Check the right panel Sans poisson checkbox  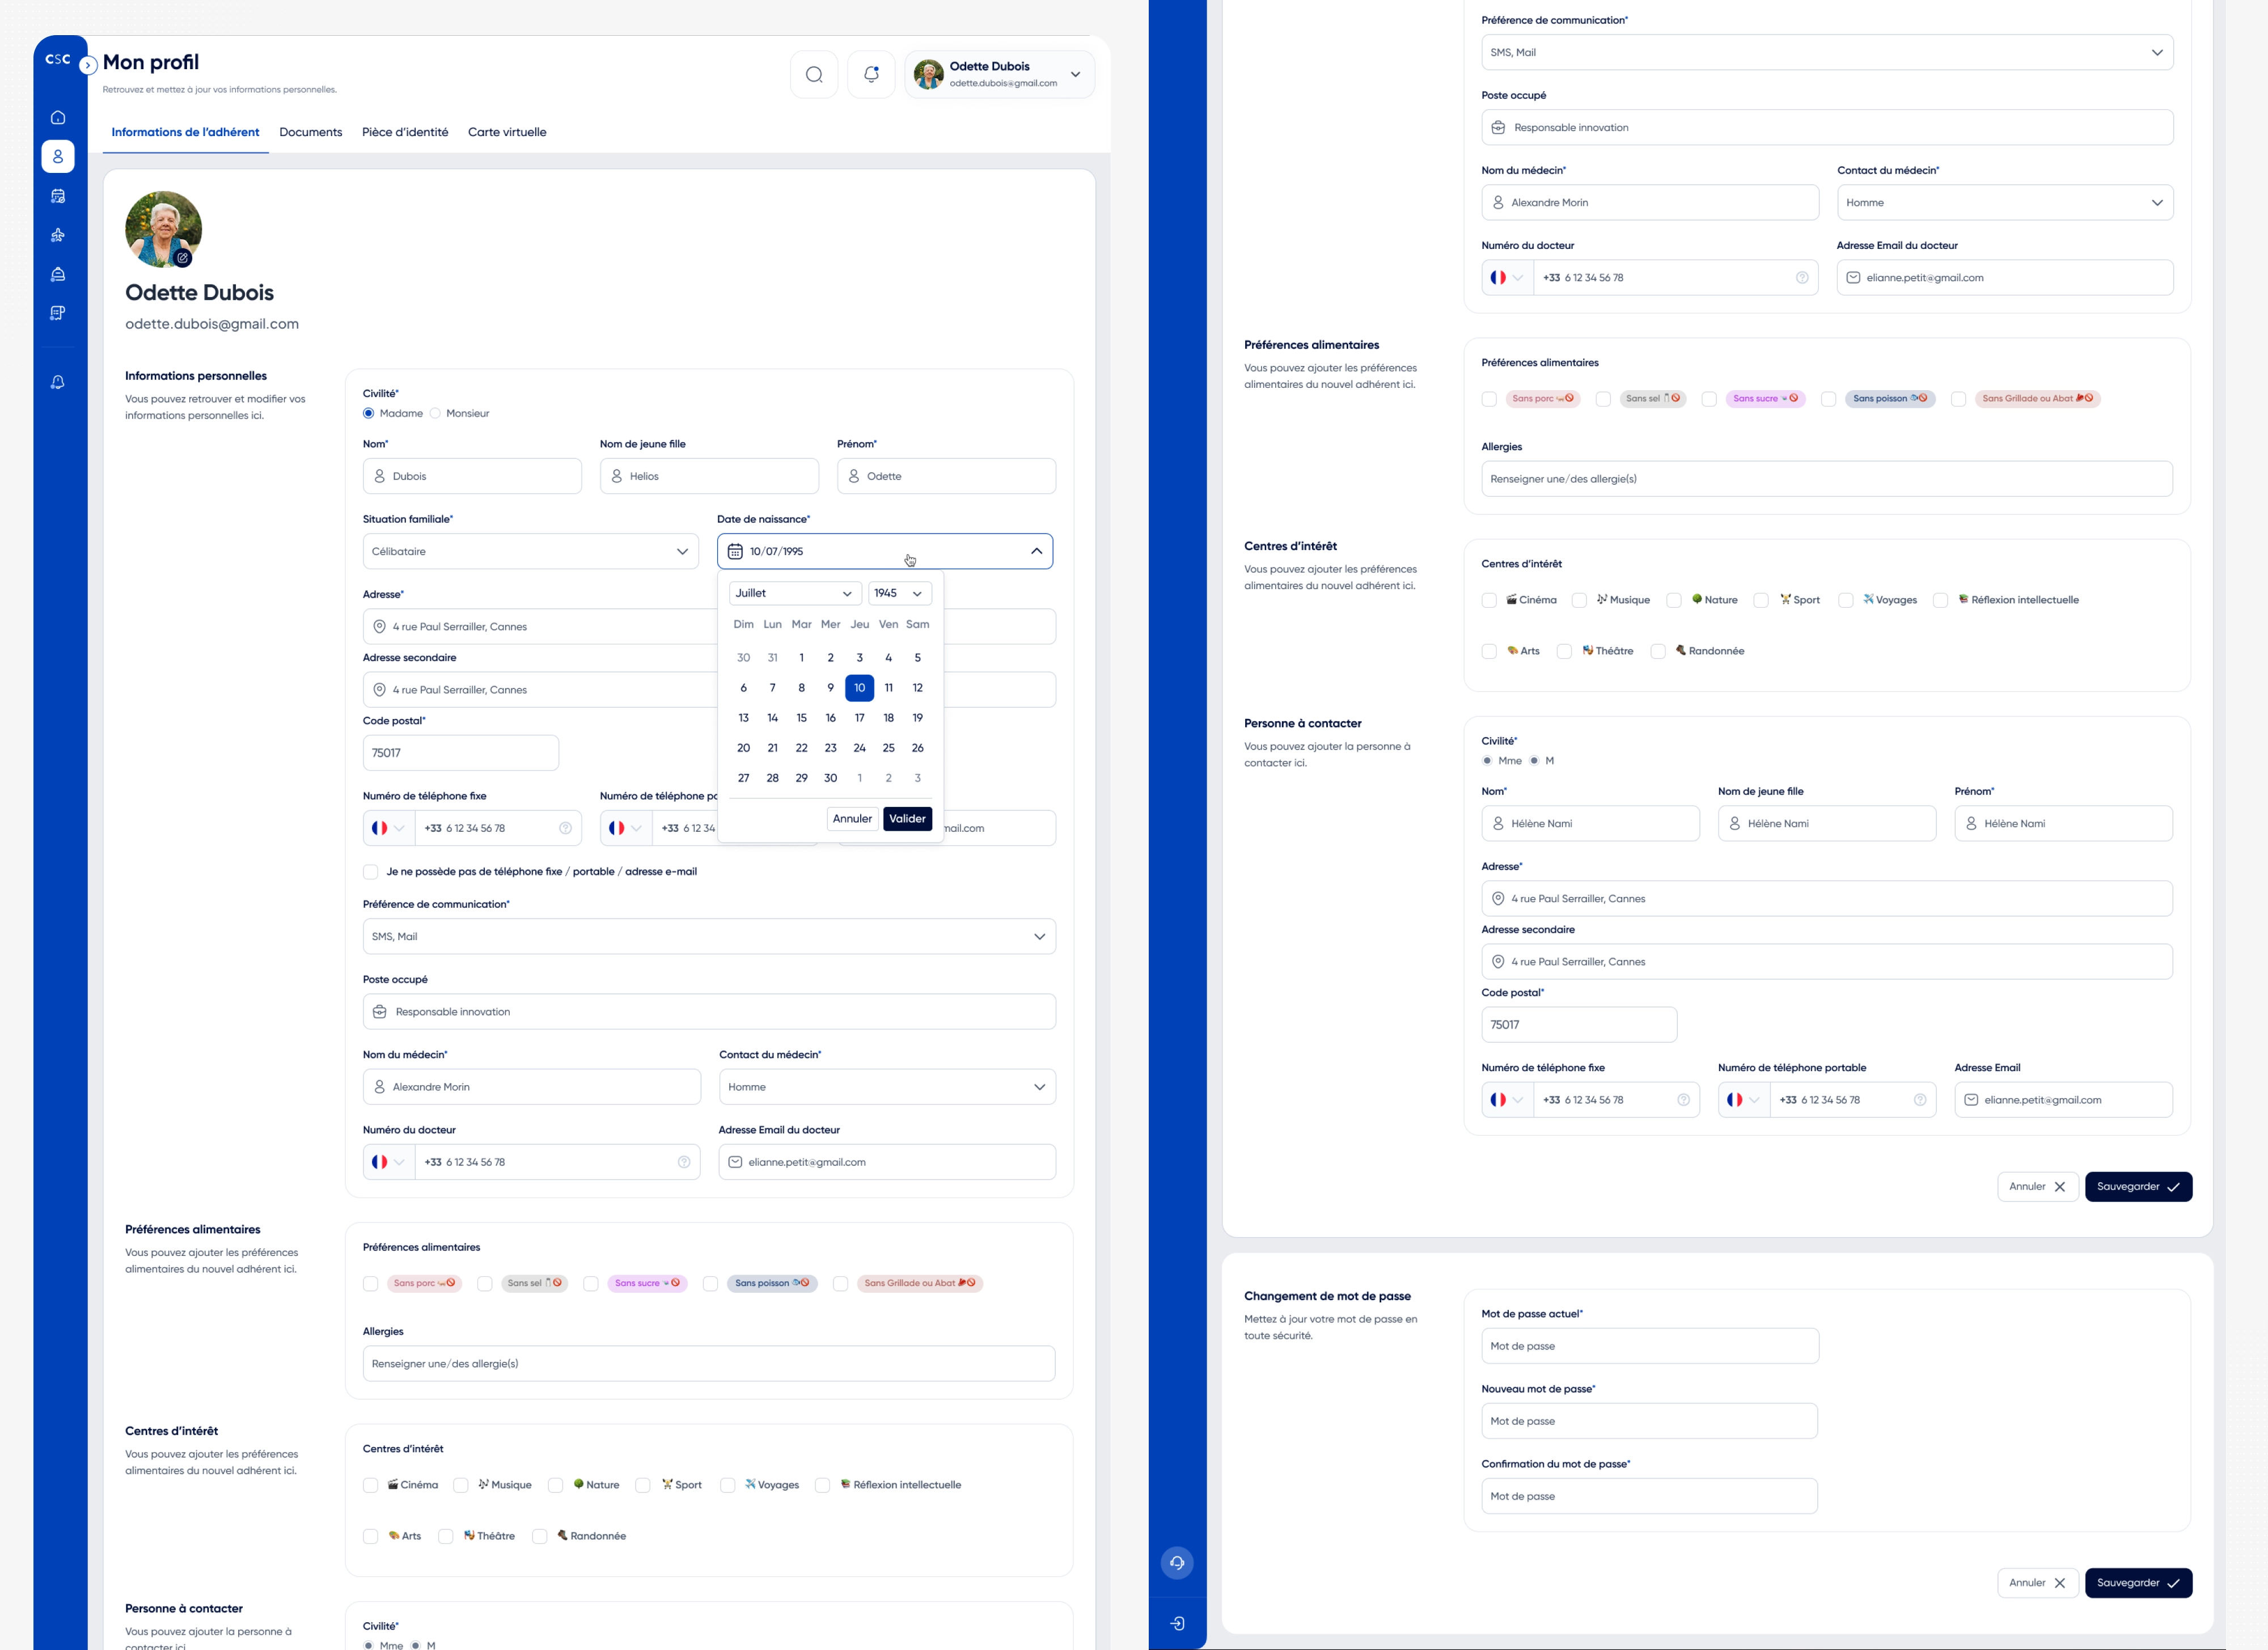point(1828,399)
